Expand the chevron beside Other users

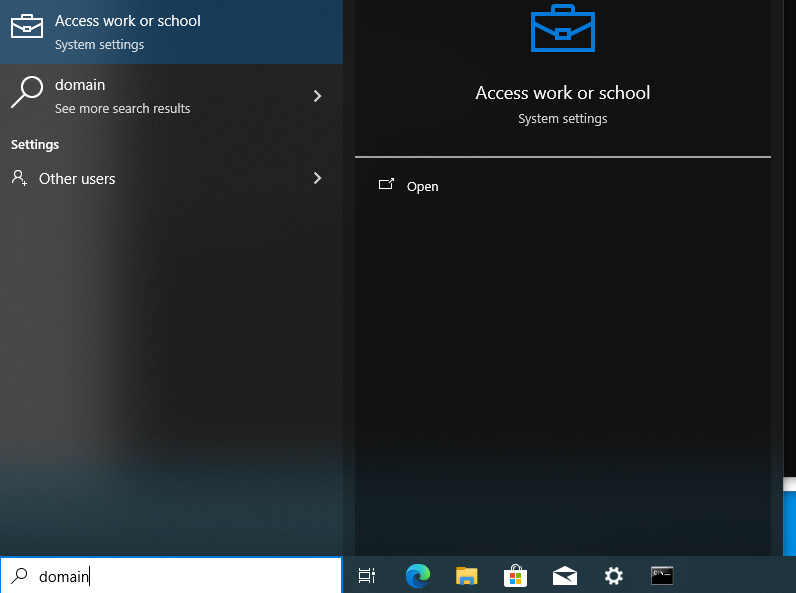point(317,178)
